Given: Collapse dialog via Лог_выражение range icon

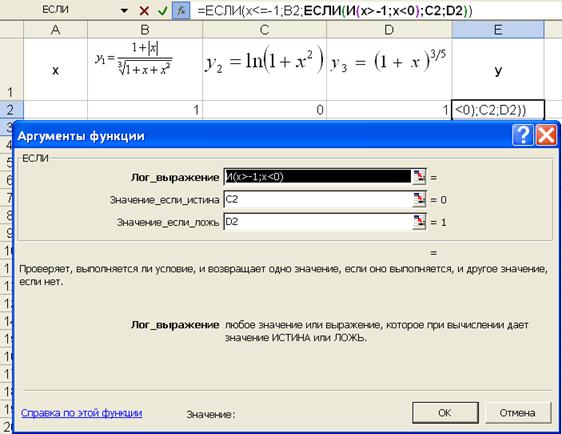Looking at the screenshot, I should (419, 177).
